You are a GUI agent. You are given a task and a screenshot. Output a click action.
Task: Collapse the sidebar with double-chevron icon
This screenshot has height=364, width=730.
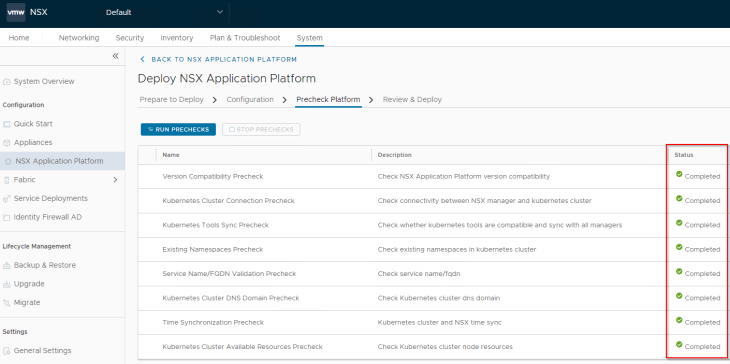tap(115, 56)
